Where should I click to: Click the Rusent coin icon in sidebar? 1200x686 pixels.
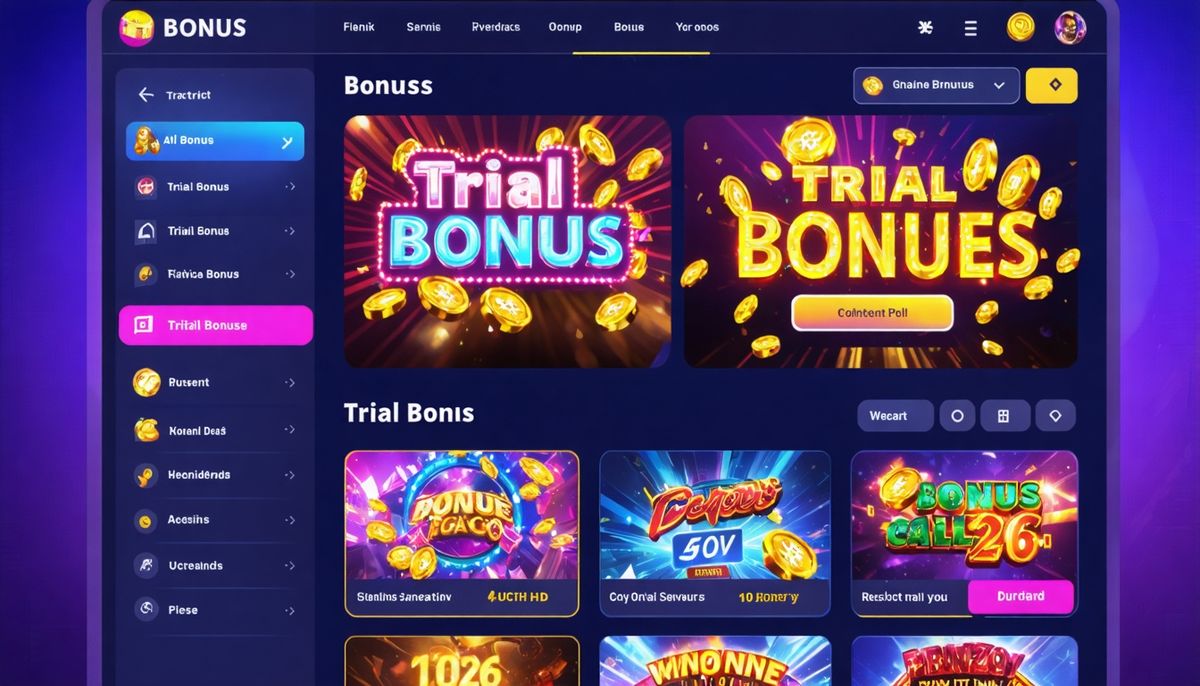(147, 382)
